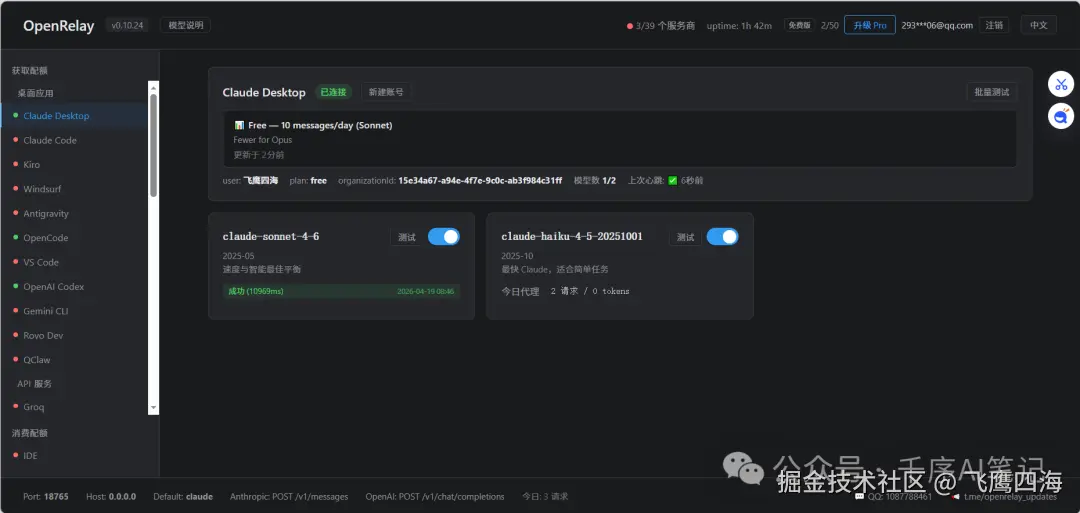Click the sidebar scrollbar thumb
The image size is (1080, 513).
pyautogui.click(x=154, y=145)
